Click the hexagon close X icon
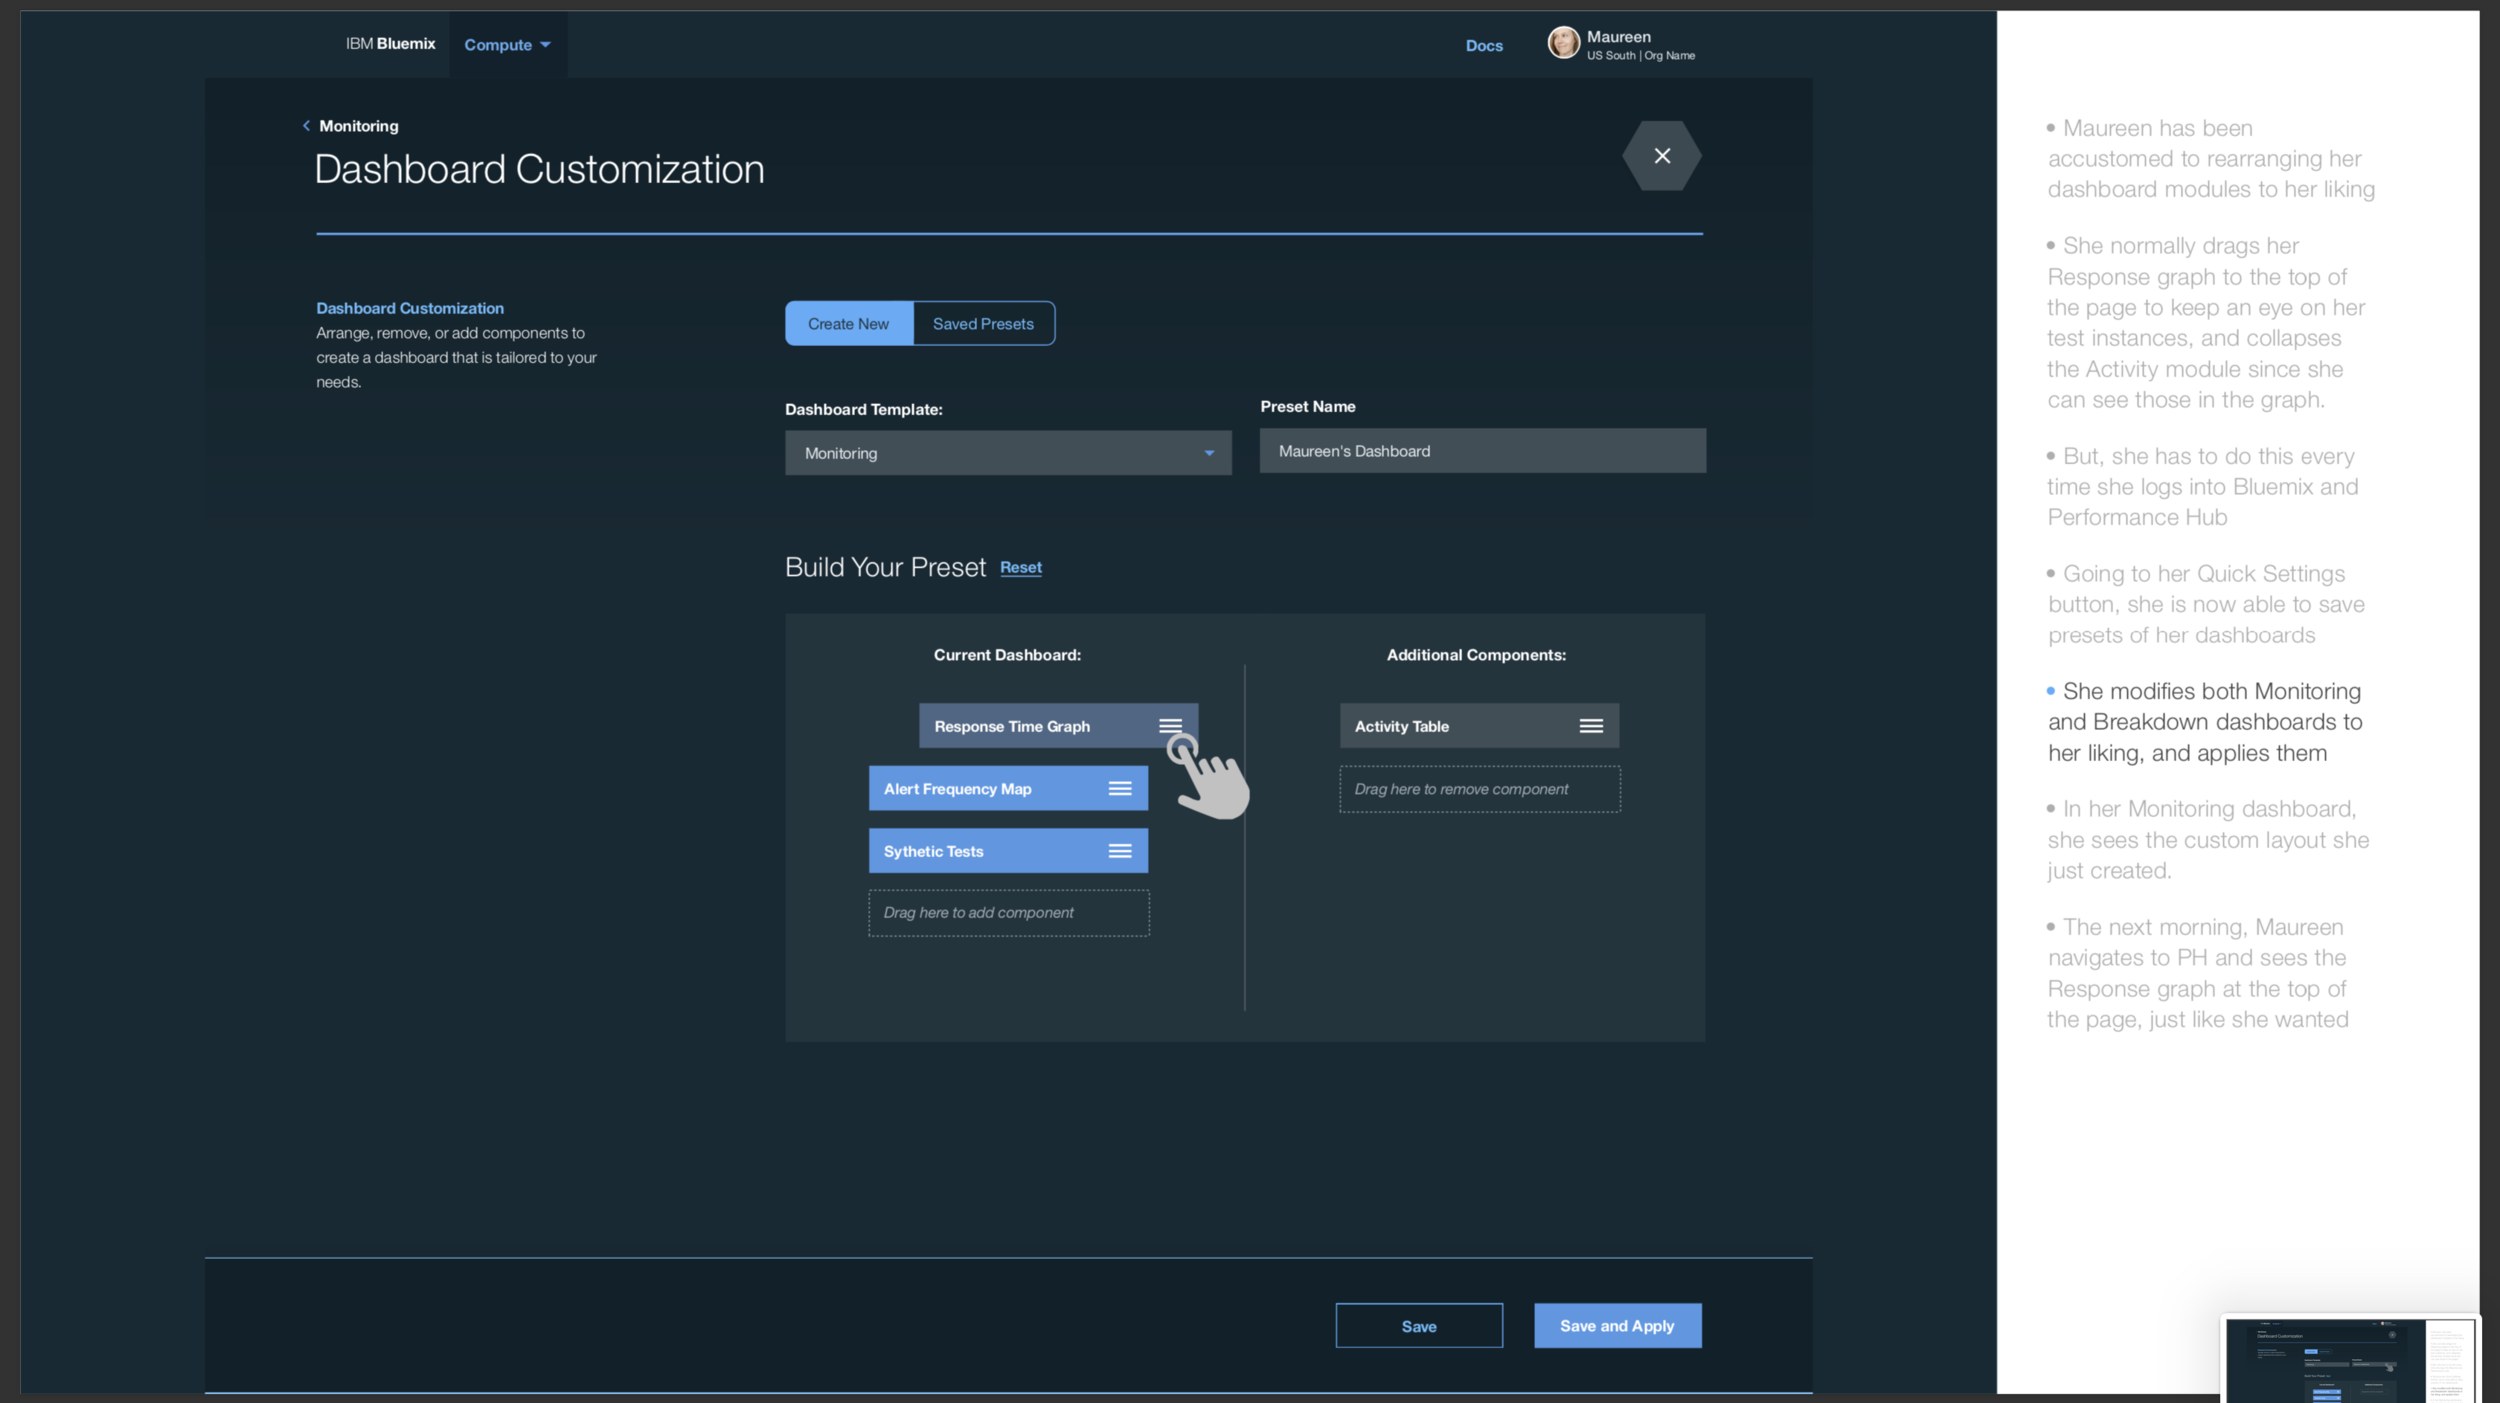 coord(1661,156)
